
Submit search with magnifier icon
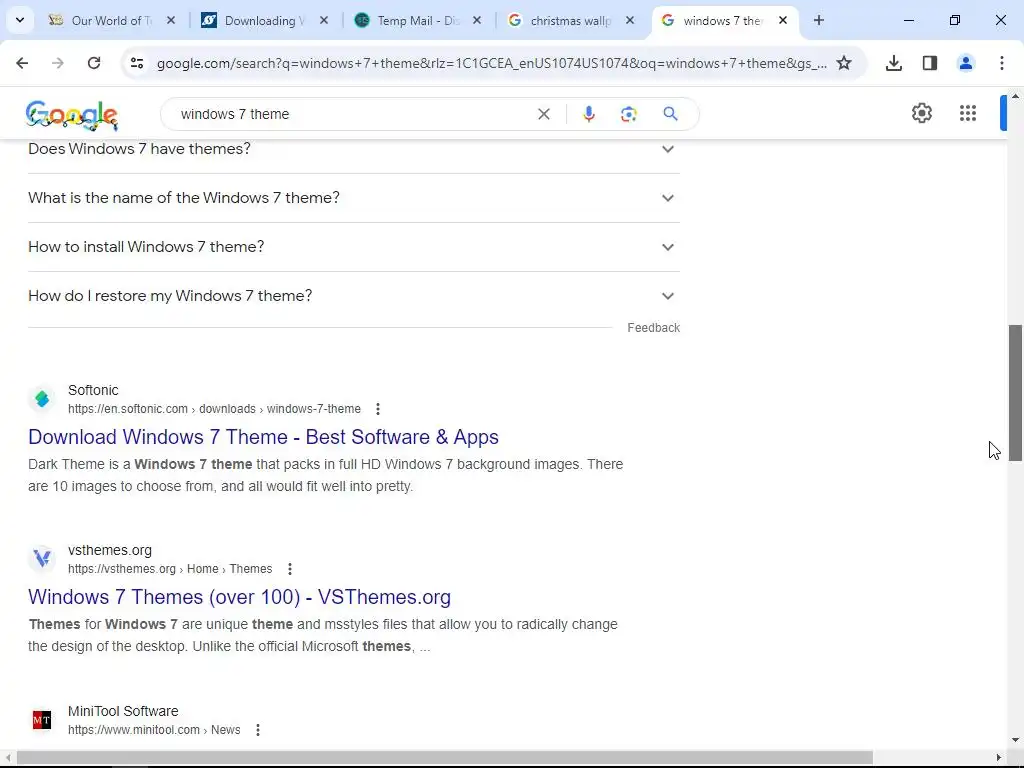[x=670, y=114]
